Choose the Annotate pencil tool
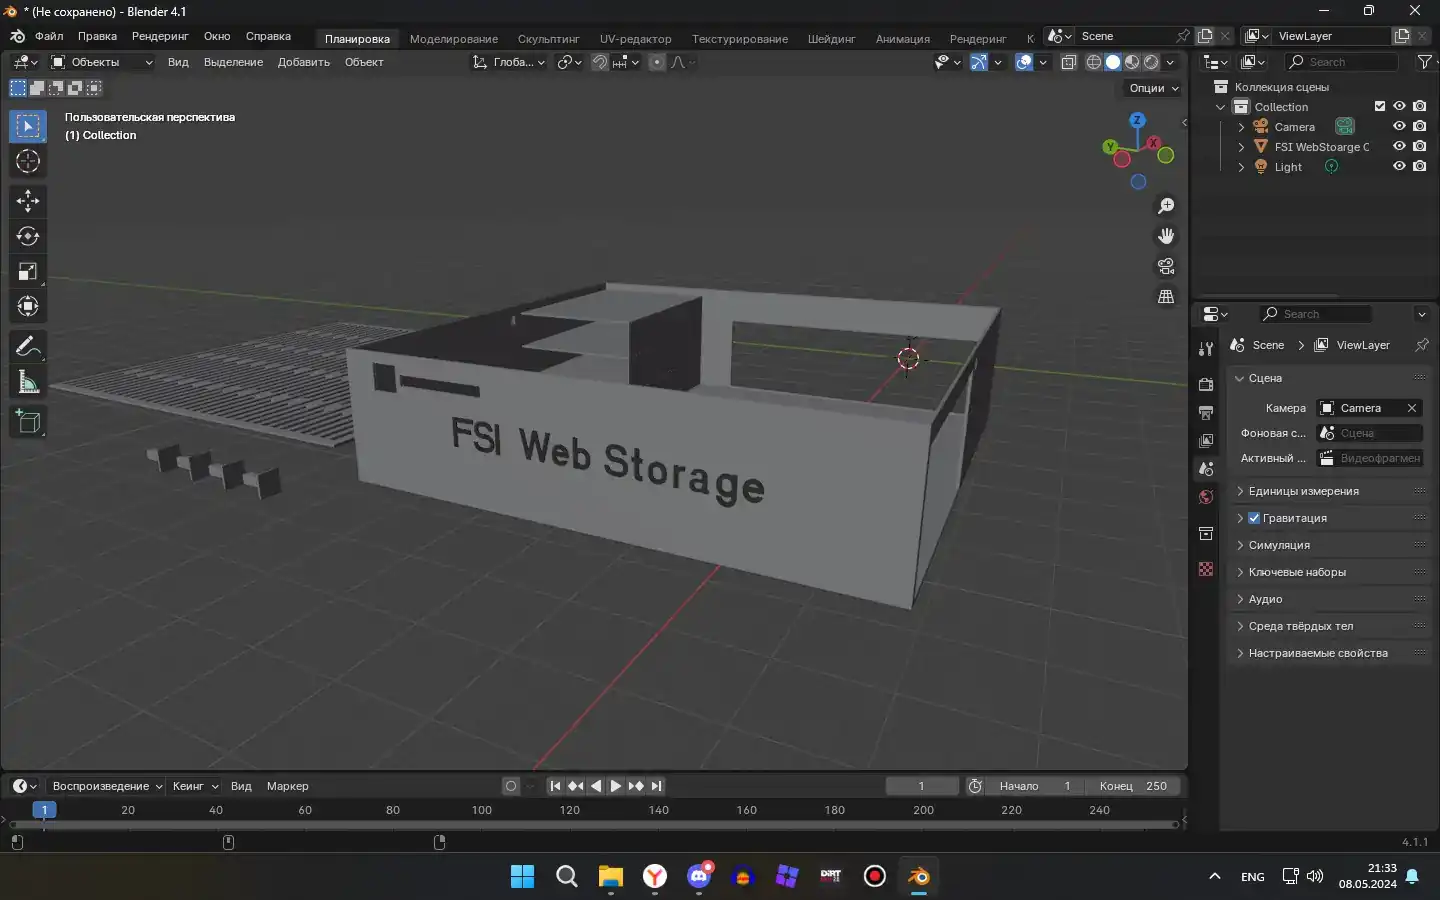Image resolution: width=1440 pixels, height=900 pixels. click(x=28, y=347)
